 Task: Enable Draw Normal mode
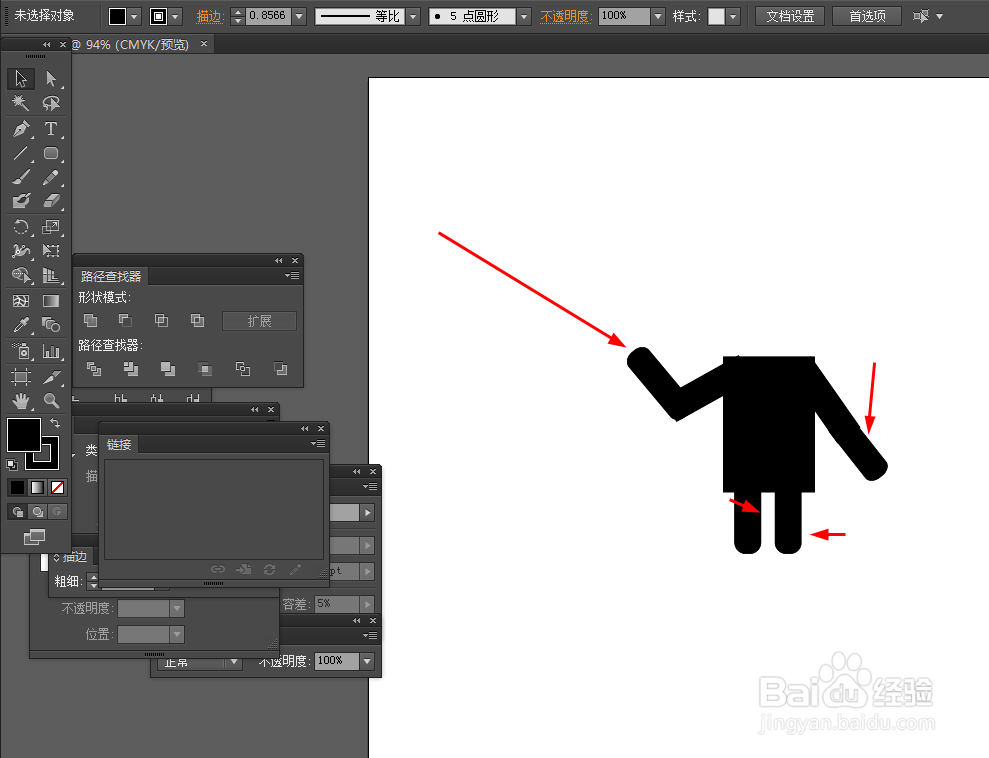(18, 511)
